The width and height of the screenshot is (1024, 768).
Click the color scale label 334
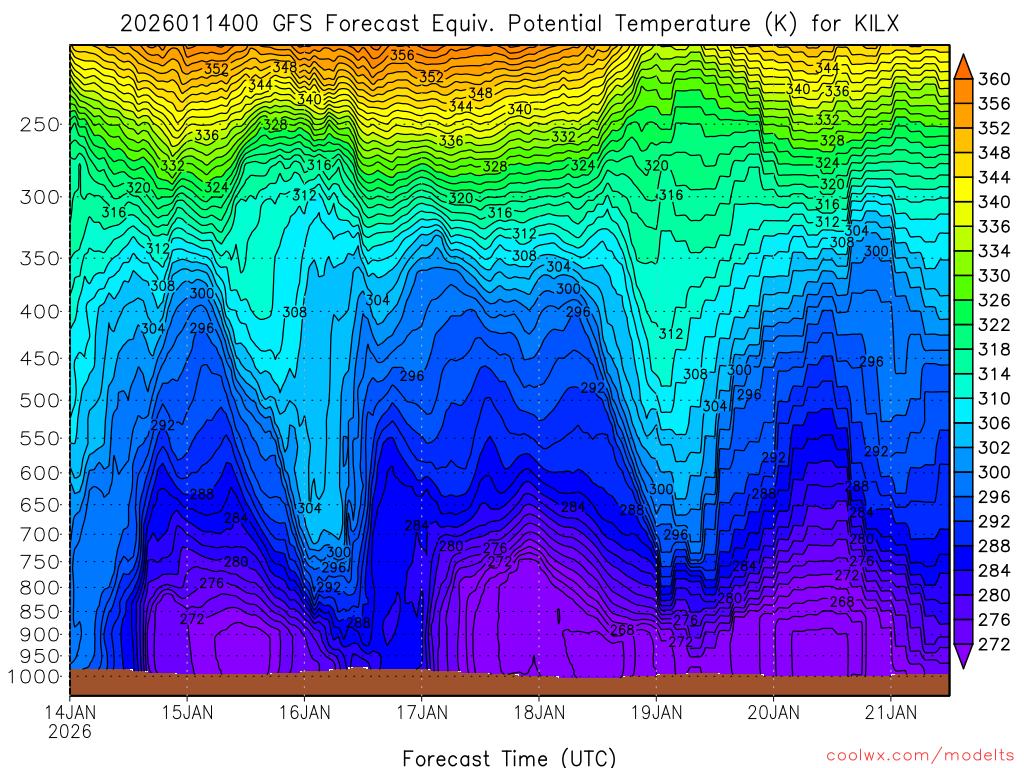tap(994, 251)
